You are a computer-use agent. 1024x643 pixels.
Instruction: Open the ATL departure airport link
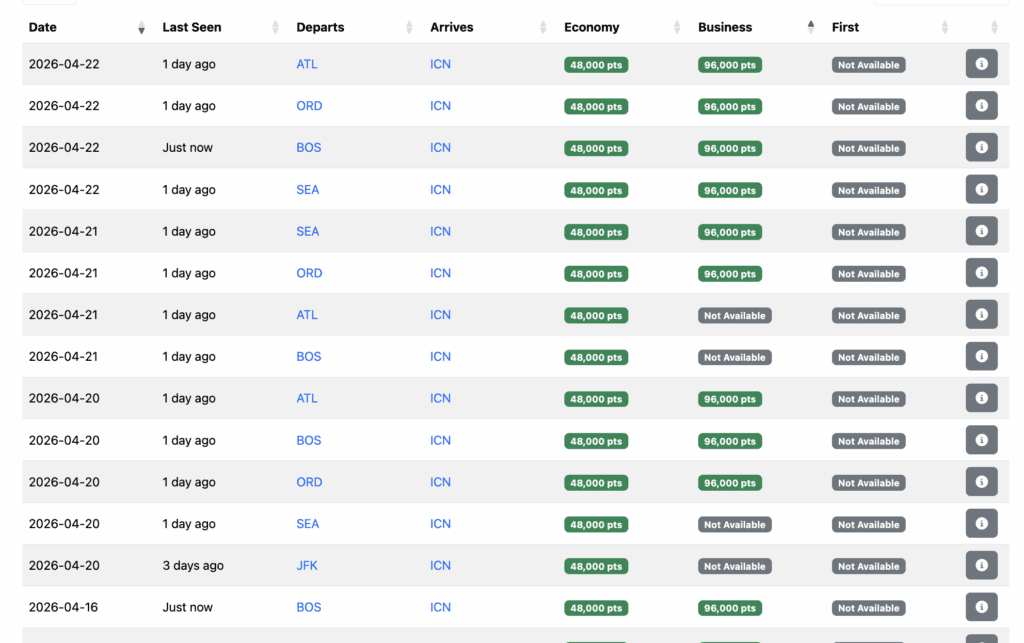pos(306,63)
